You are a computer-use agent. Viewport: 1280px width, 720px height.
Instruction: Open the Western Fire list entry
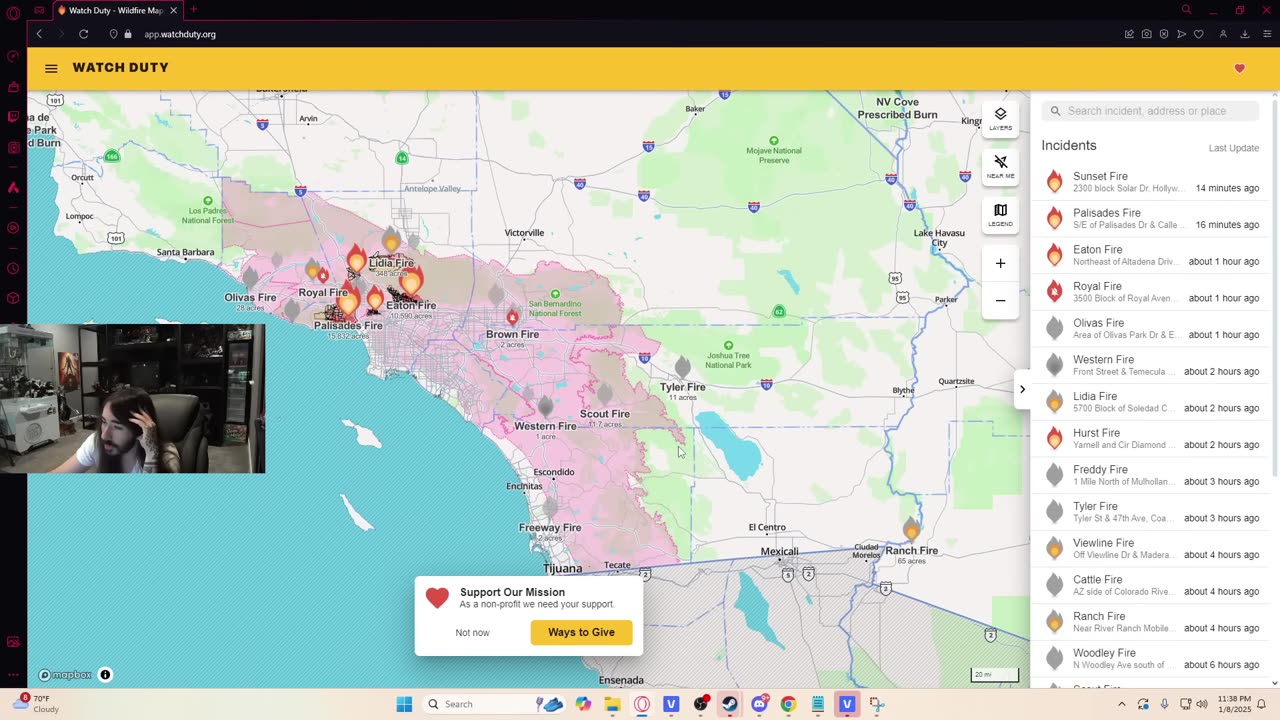coord(1150,365)
